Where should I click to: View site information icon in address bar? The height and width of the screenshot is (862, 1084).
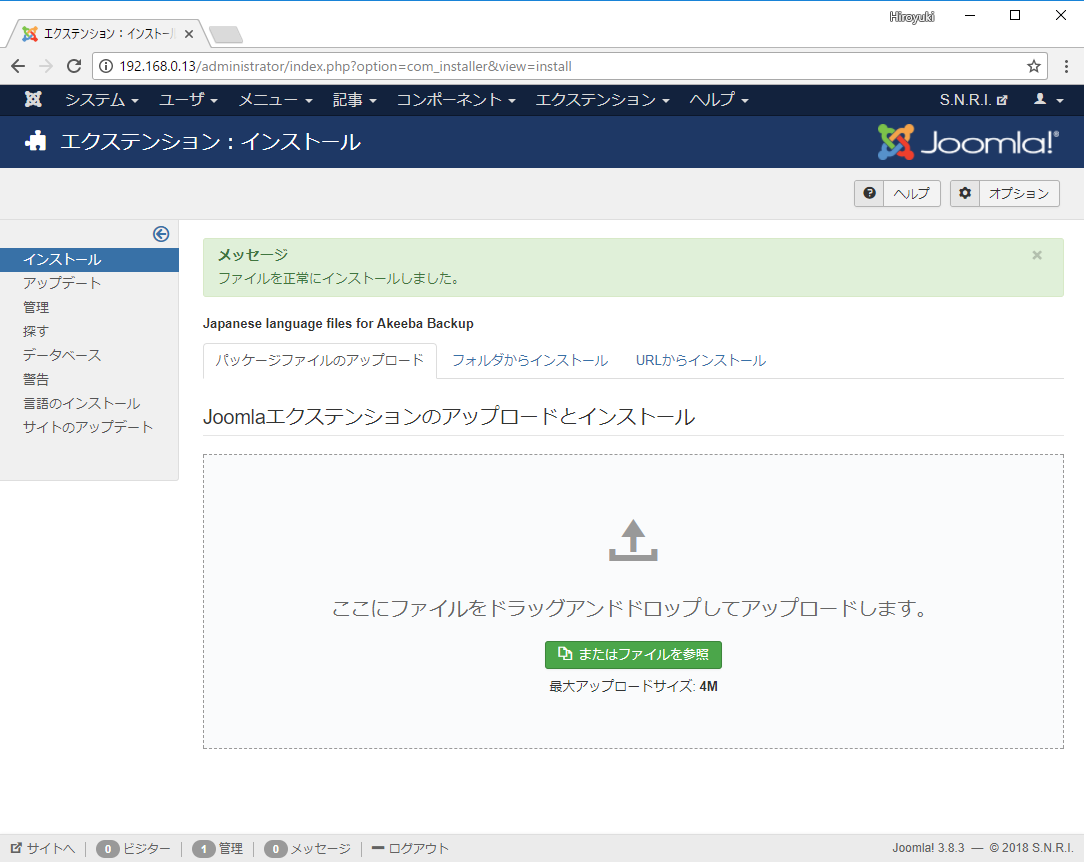pos(106,66)
